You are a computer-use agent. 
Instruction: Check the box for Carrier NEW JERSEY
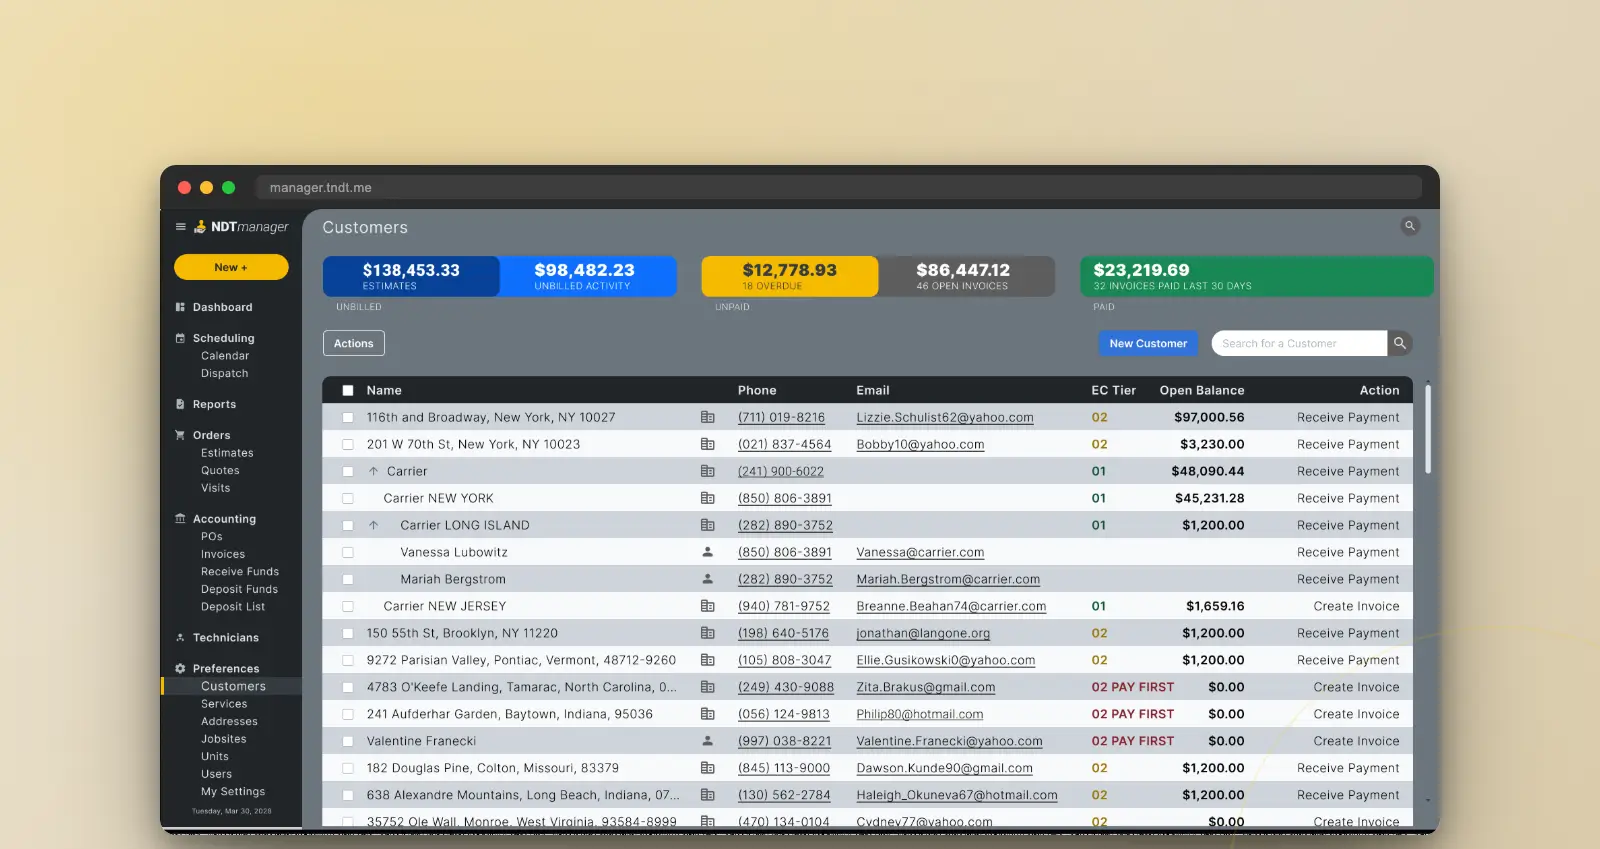click(x=348, y=607)
